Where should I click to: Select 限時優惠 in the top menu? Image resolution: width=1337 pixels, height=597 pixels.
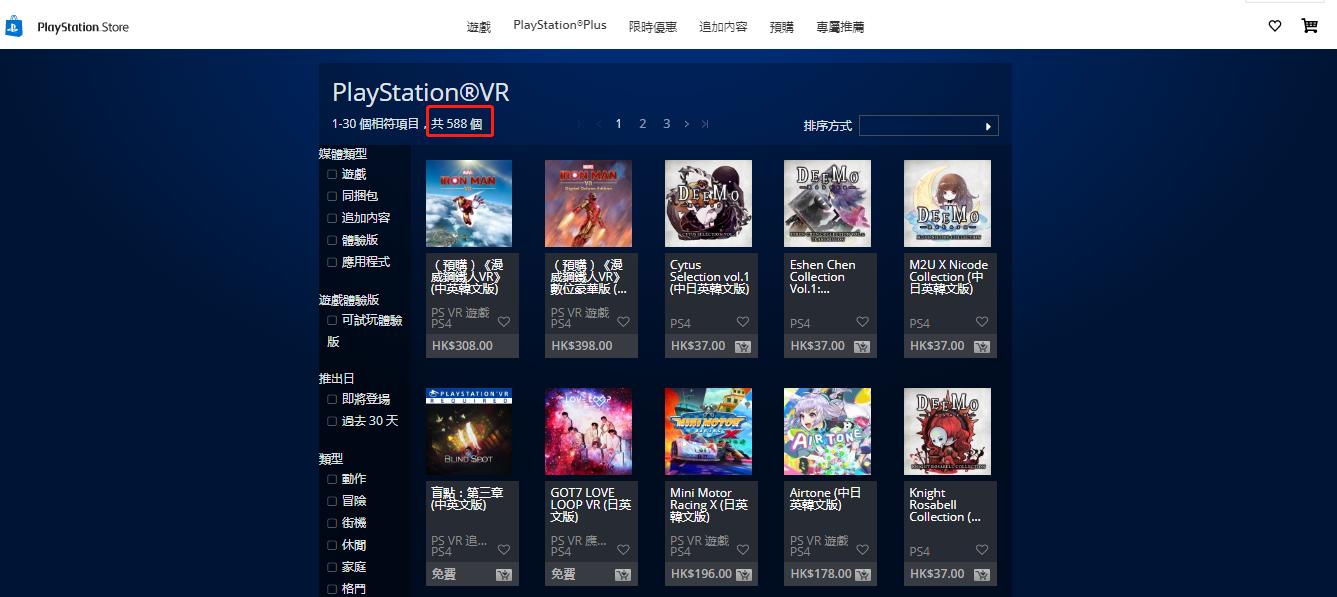(x=652, y=26)
